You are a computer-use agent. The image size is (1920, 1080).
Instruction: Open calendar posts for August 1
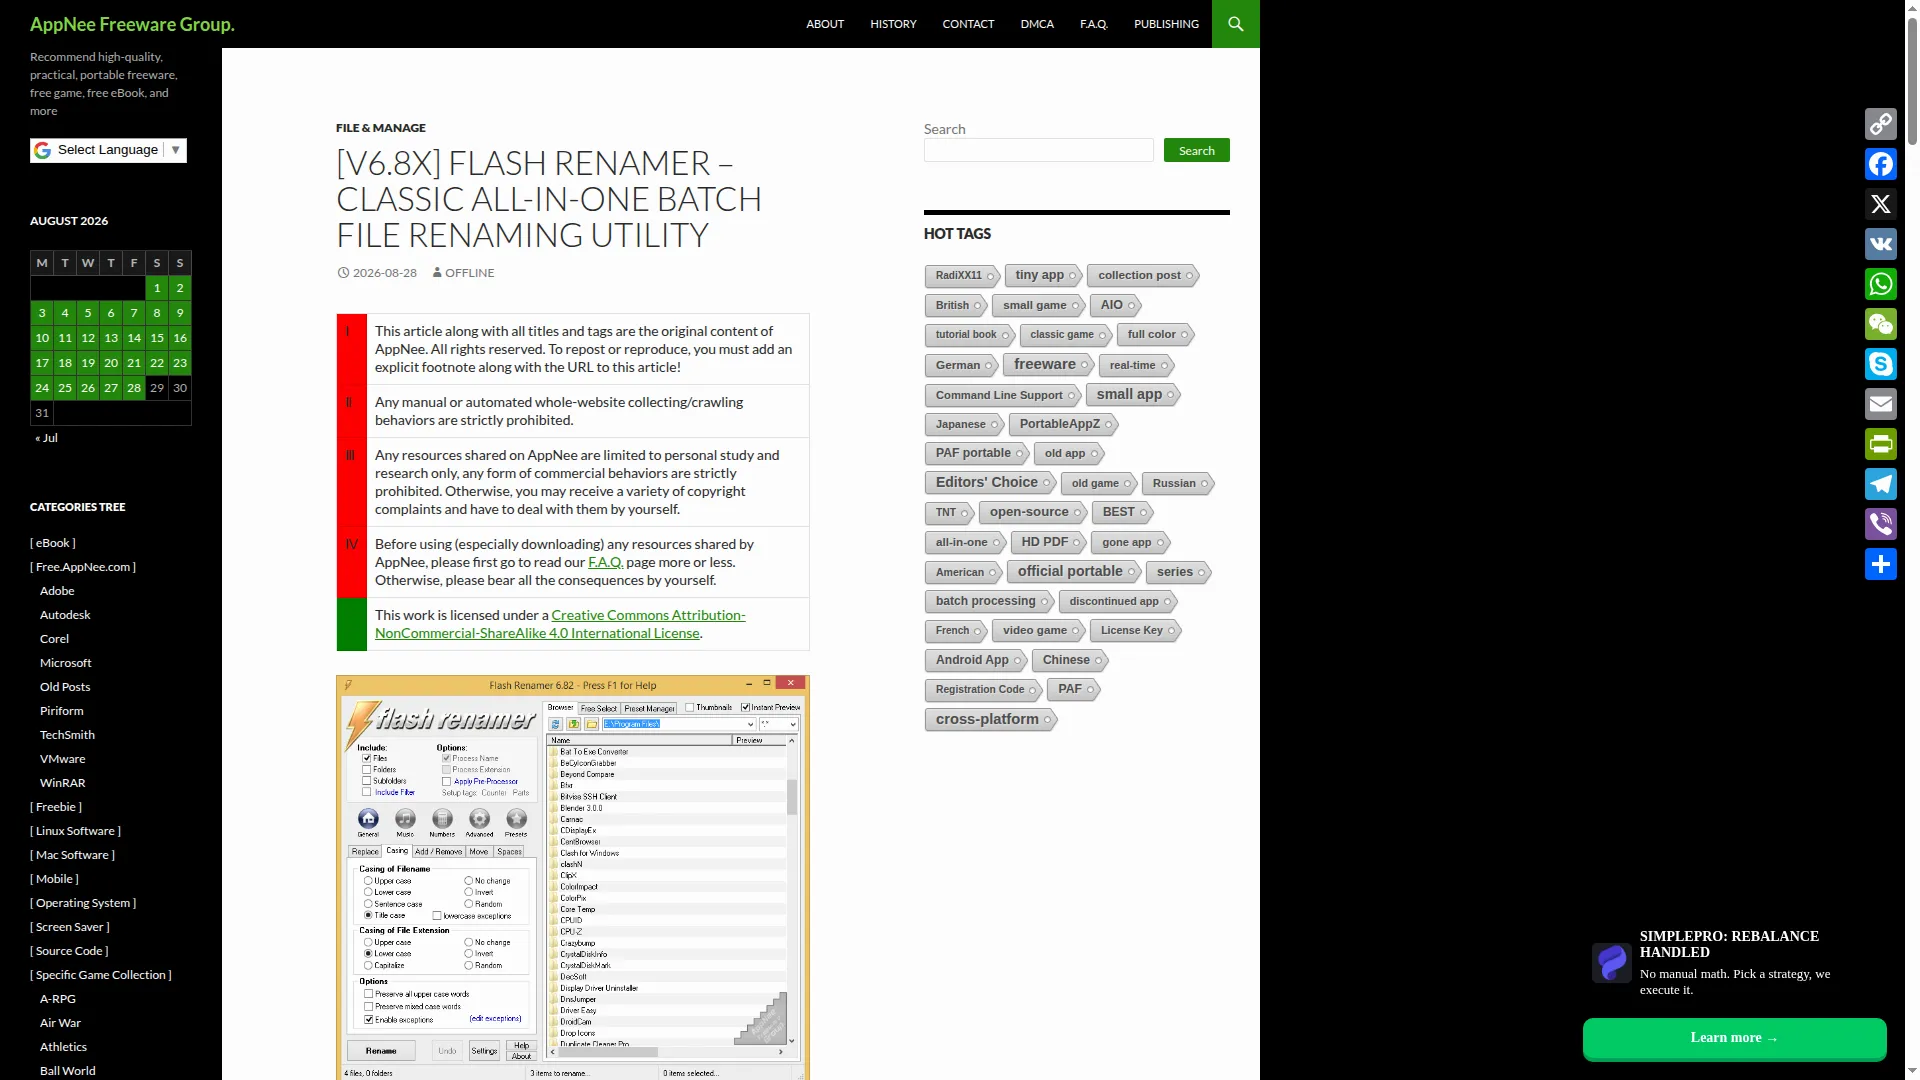pyautogui.click(x=157, y=288)
